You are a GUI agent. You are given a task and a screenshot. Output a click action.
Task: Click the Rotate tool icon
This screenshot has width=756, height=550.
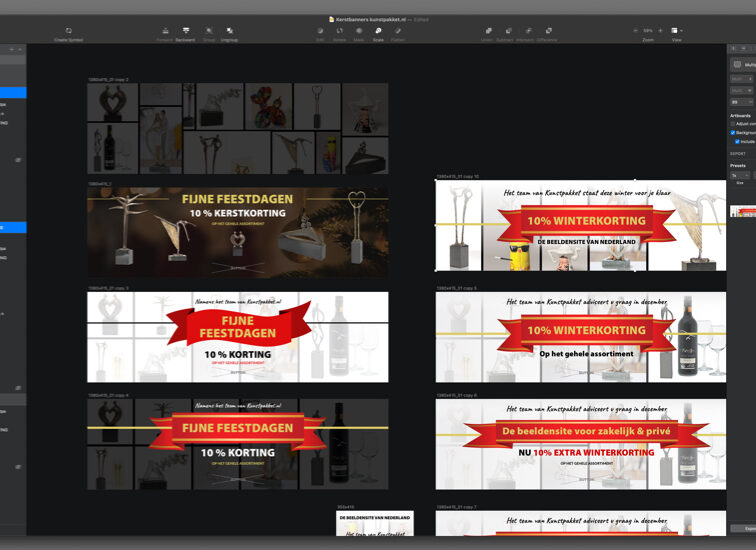(x=339, y=30)
